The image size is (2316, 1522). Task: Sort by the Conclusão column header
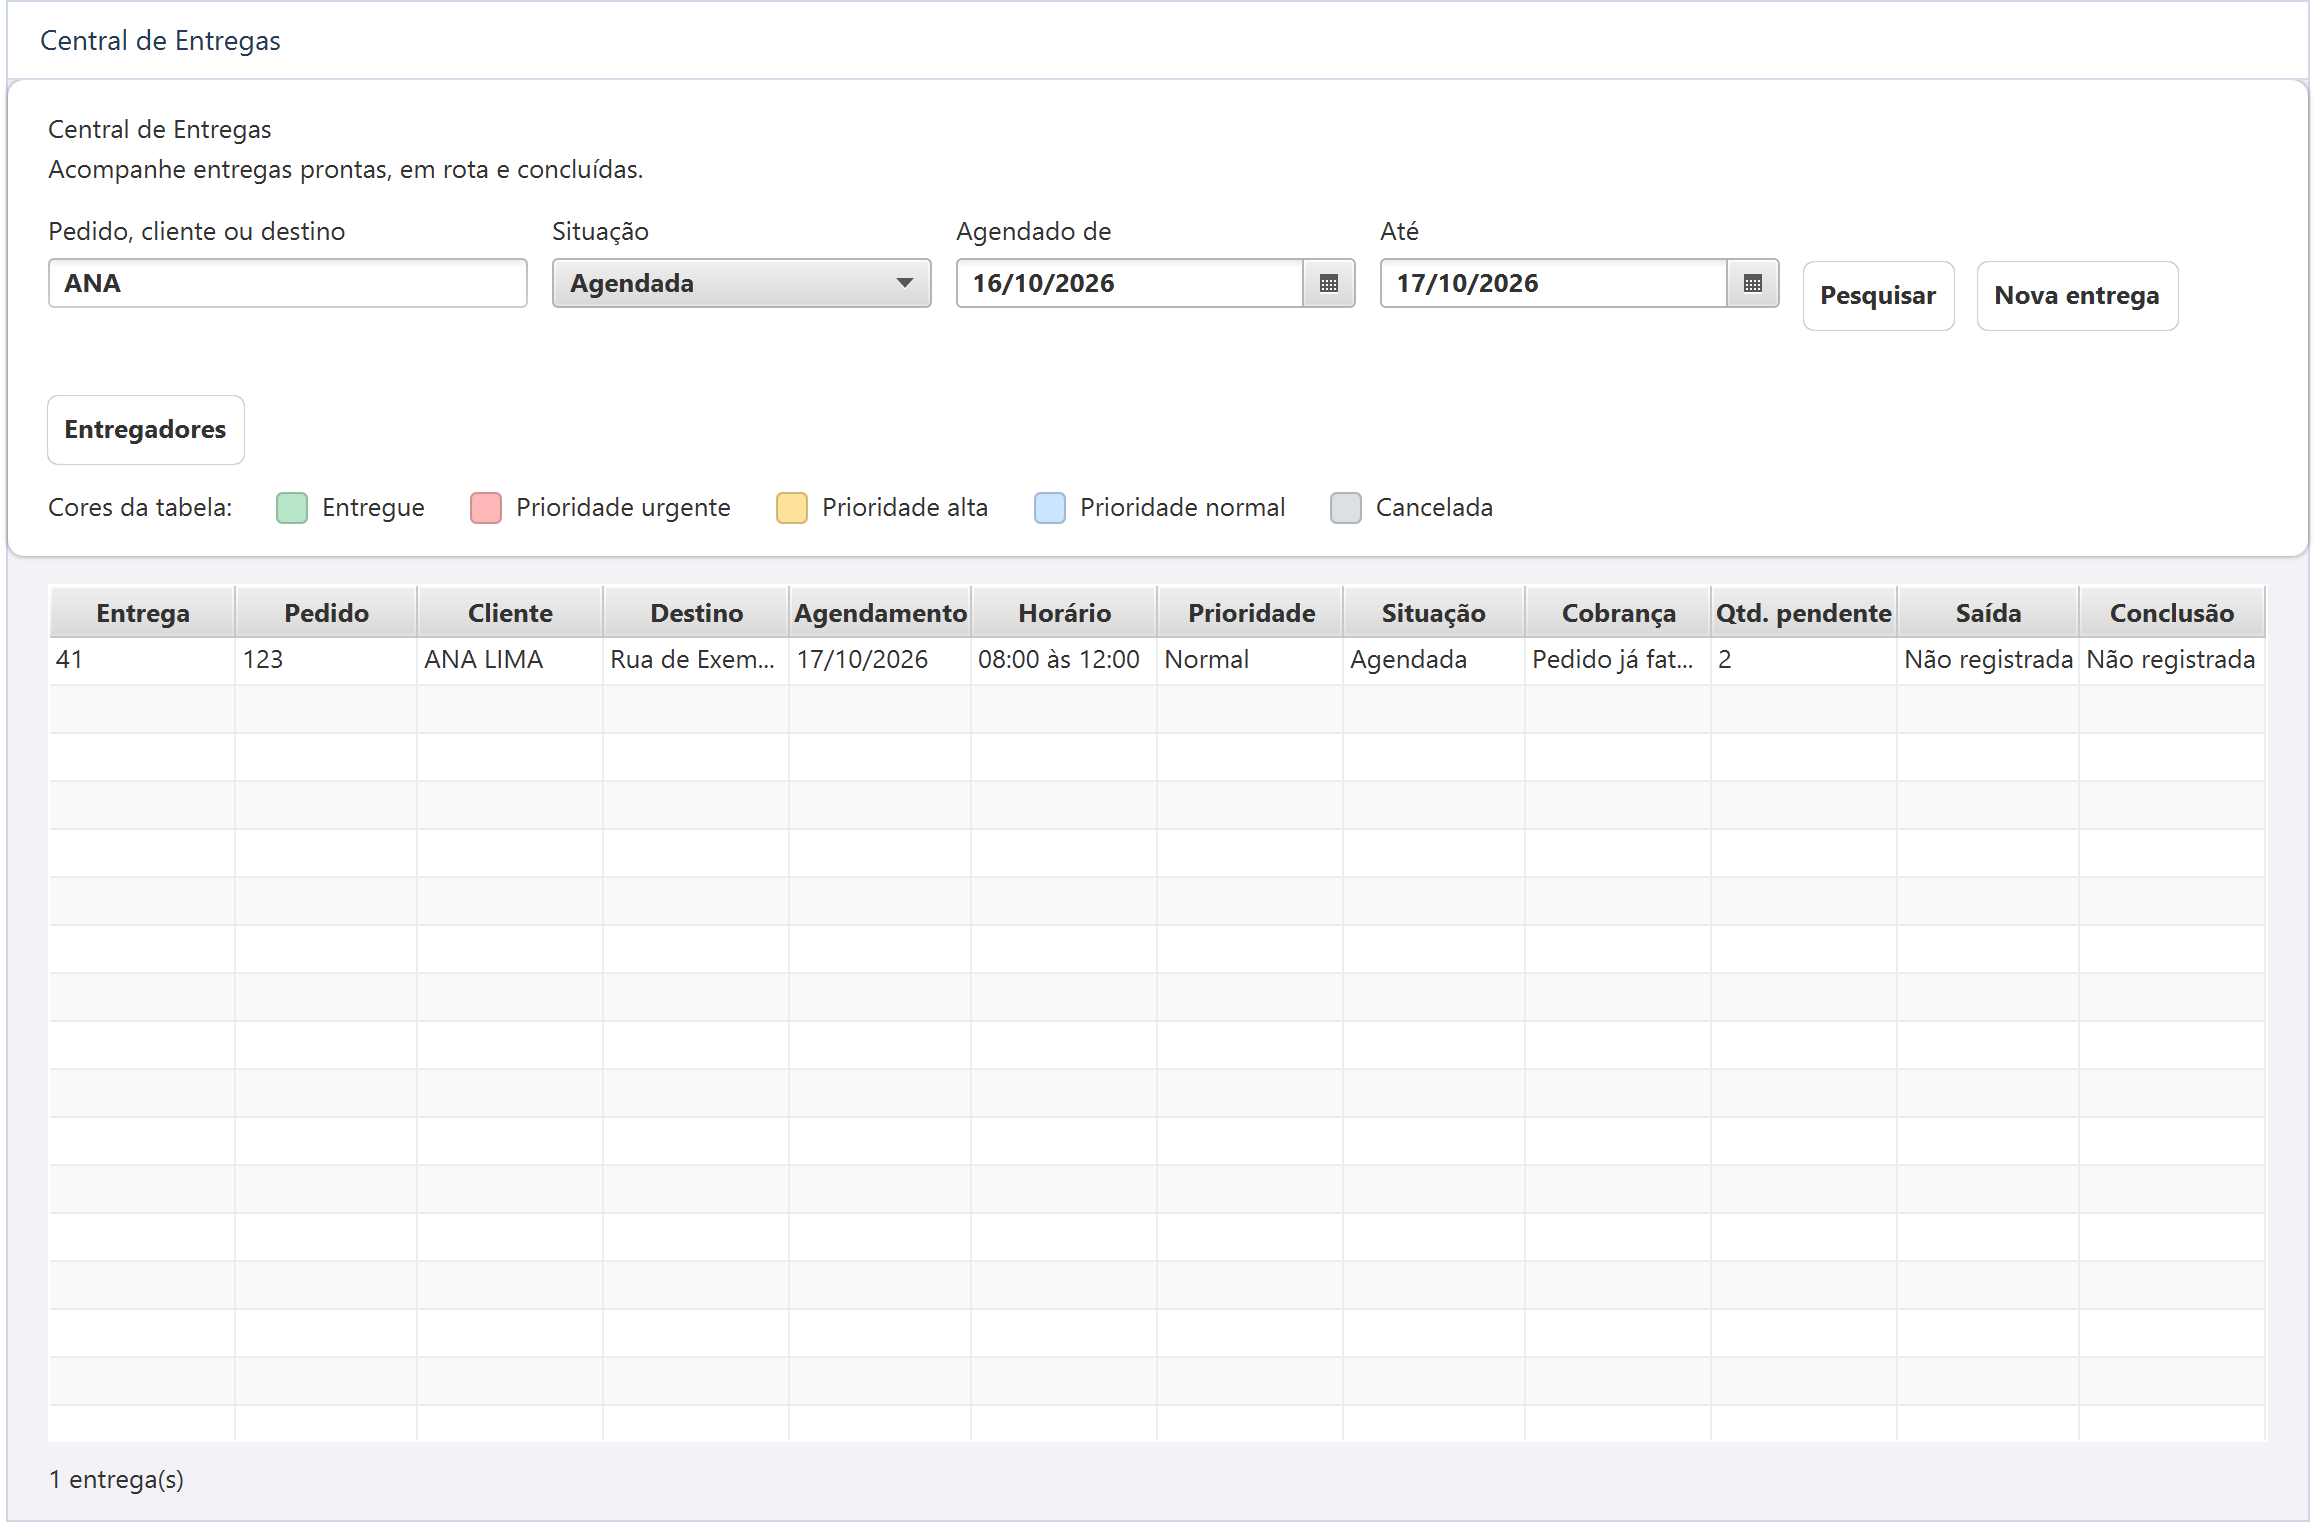click(2172, 613)
